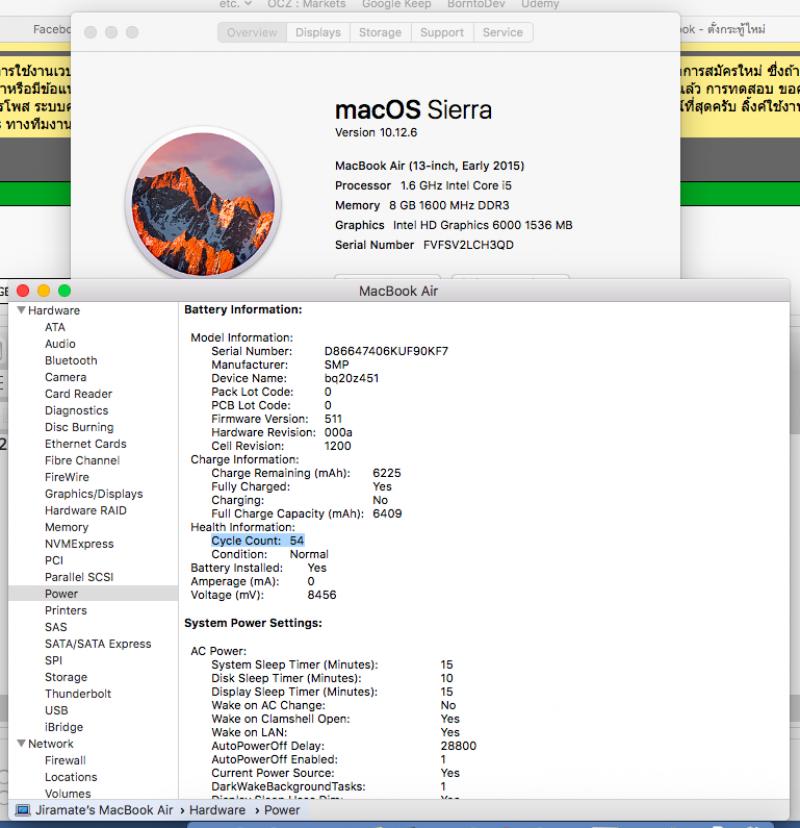Click the Full Charge Capacity value 6409
This screenshot has height=828, width=800.
click(x=387, y=514)
